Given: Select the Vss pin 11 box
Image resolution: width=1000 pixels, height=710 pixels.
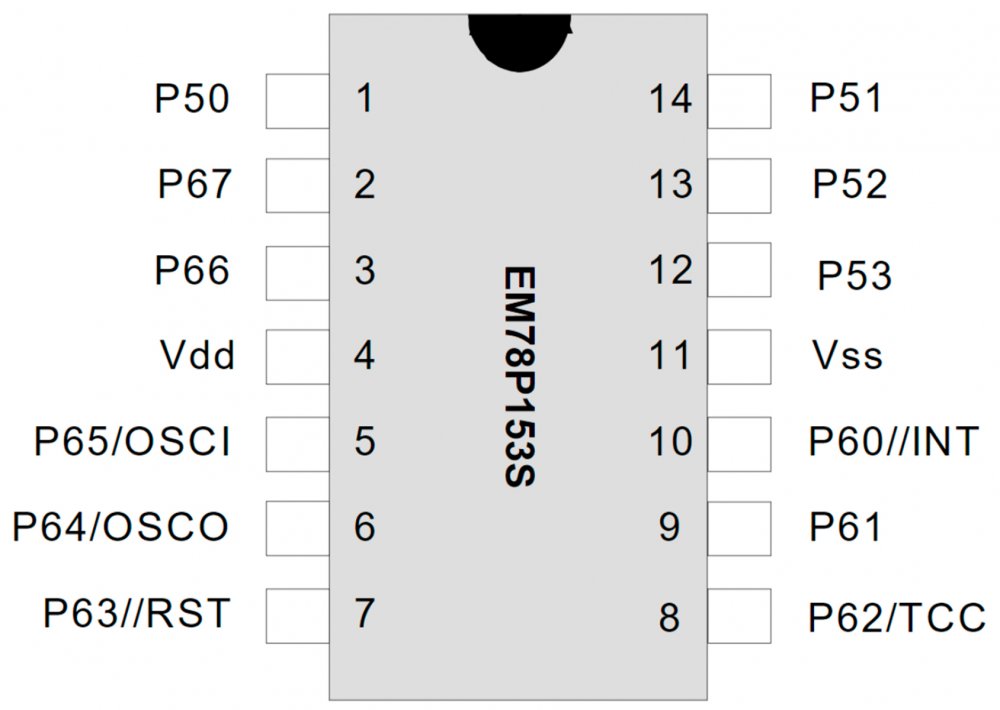Looking at the screenshot, I should tap(739, 357).
